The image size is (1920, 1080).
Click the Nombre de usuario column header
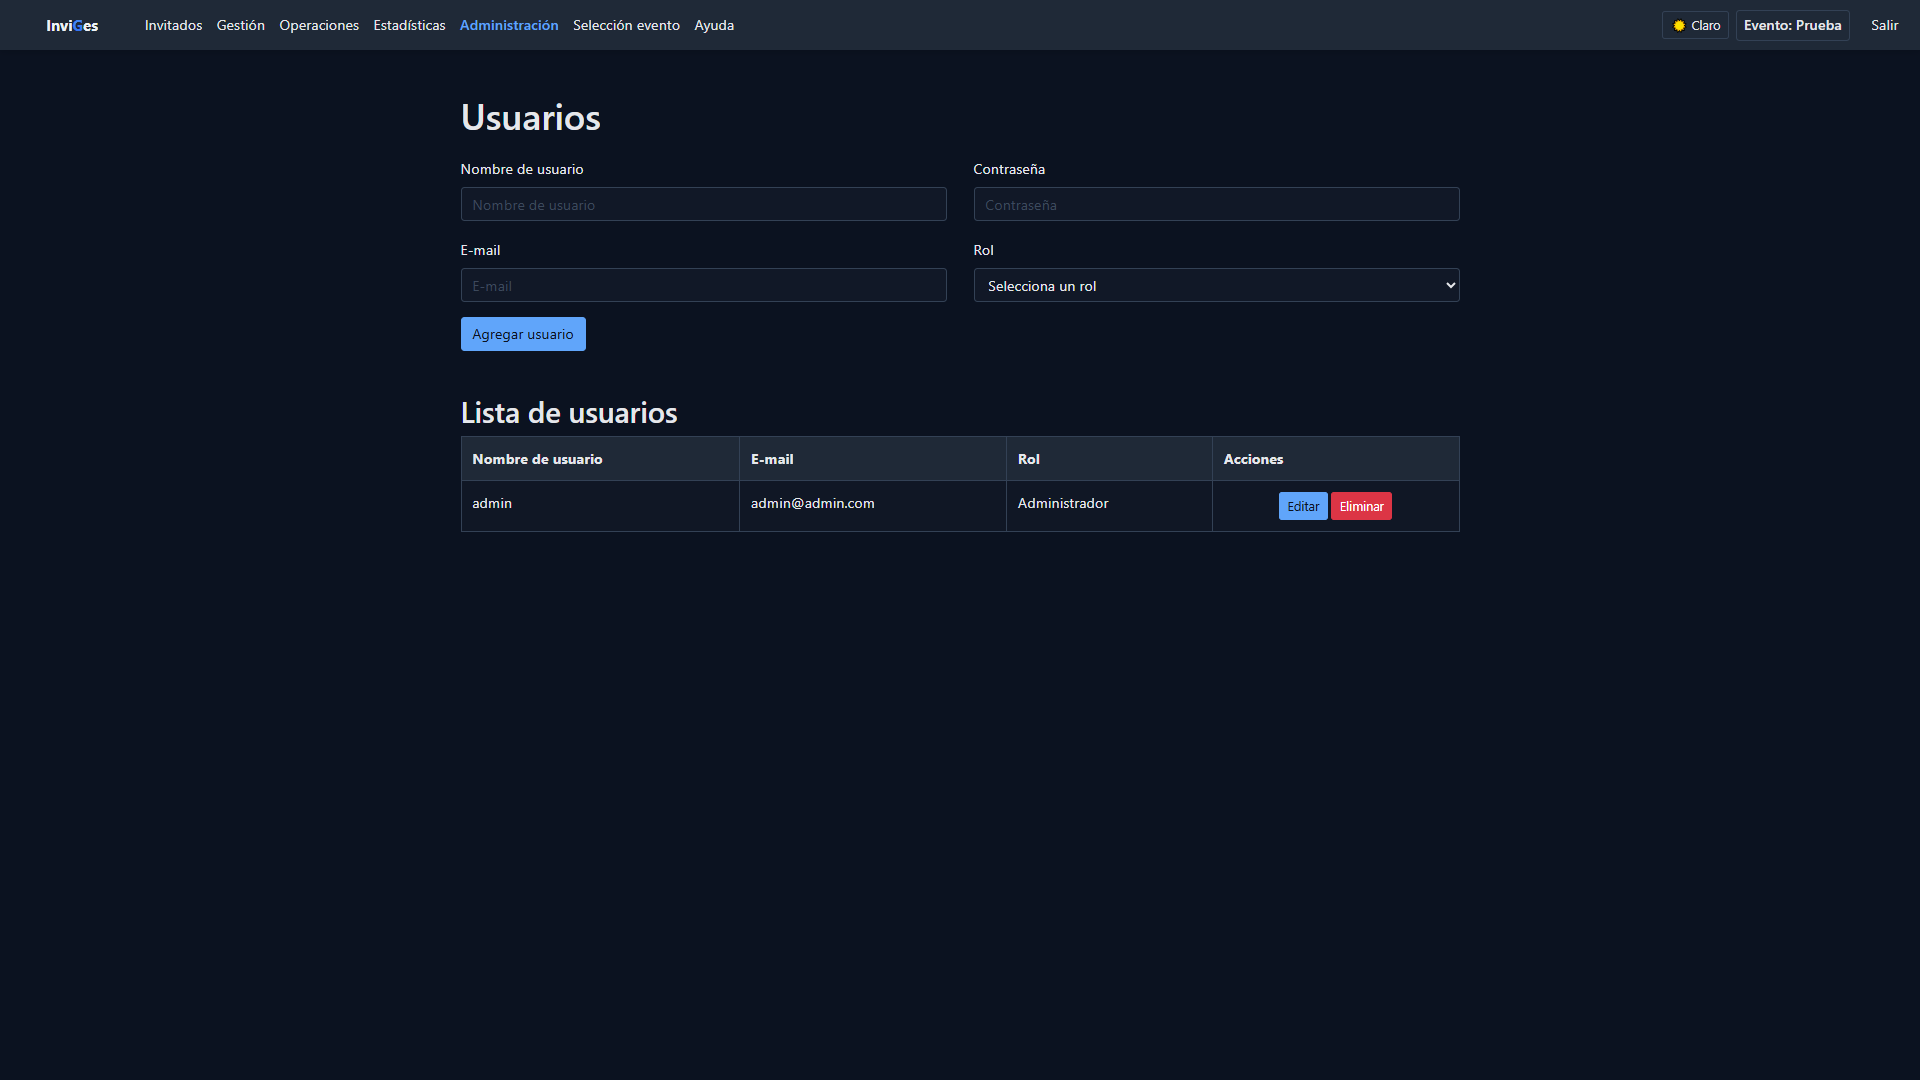(x=537, y=459)
